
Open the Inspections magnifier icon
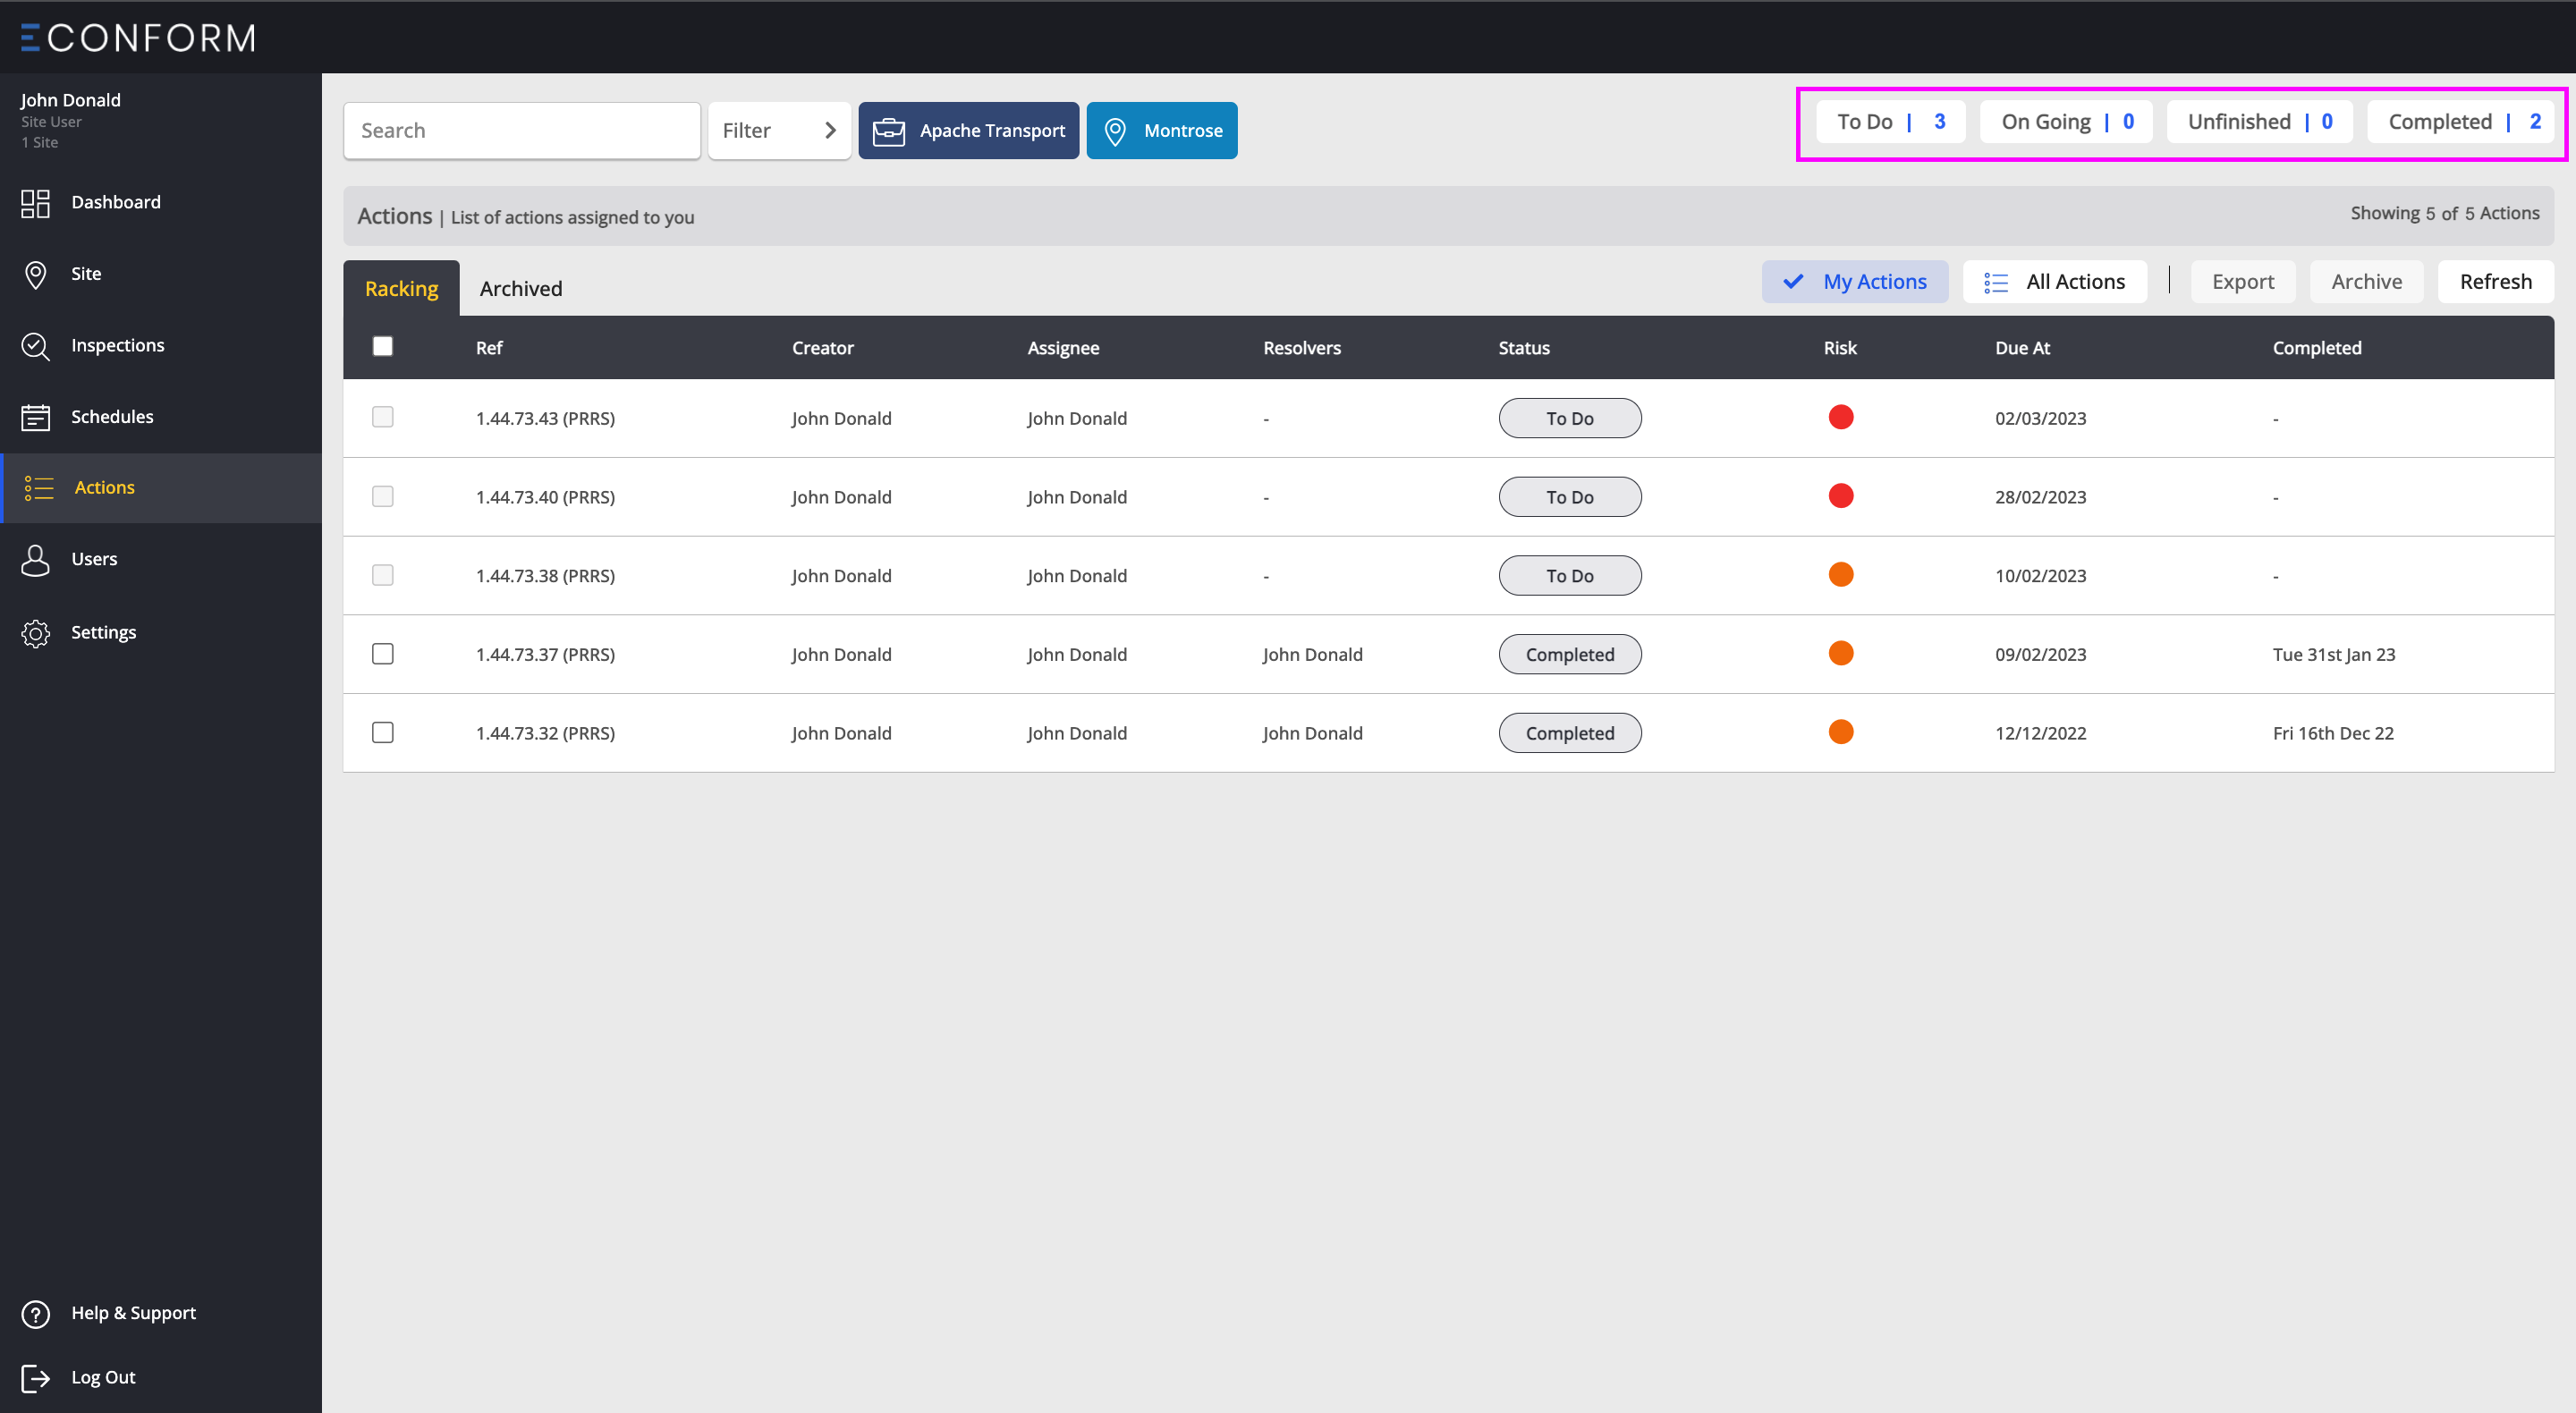coord(35,346)
